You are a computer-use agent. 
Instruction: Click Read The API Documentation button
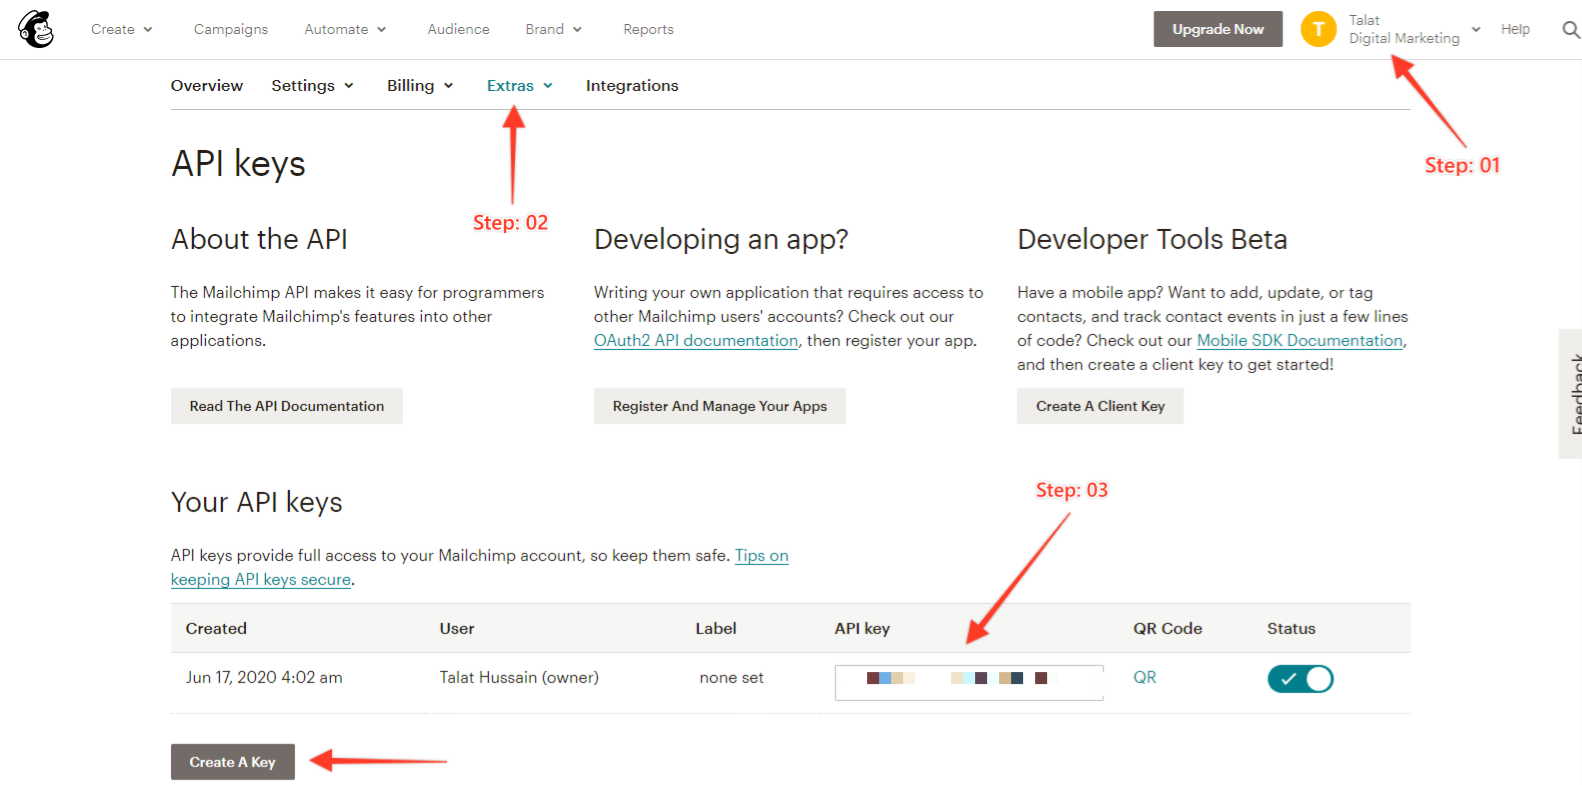click(x=287, y=406)
